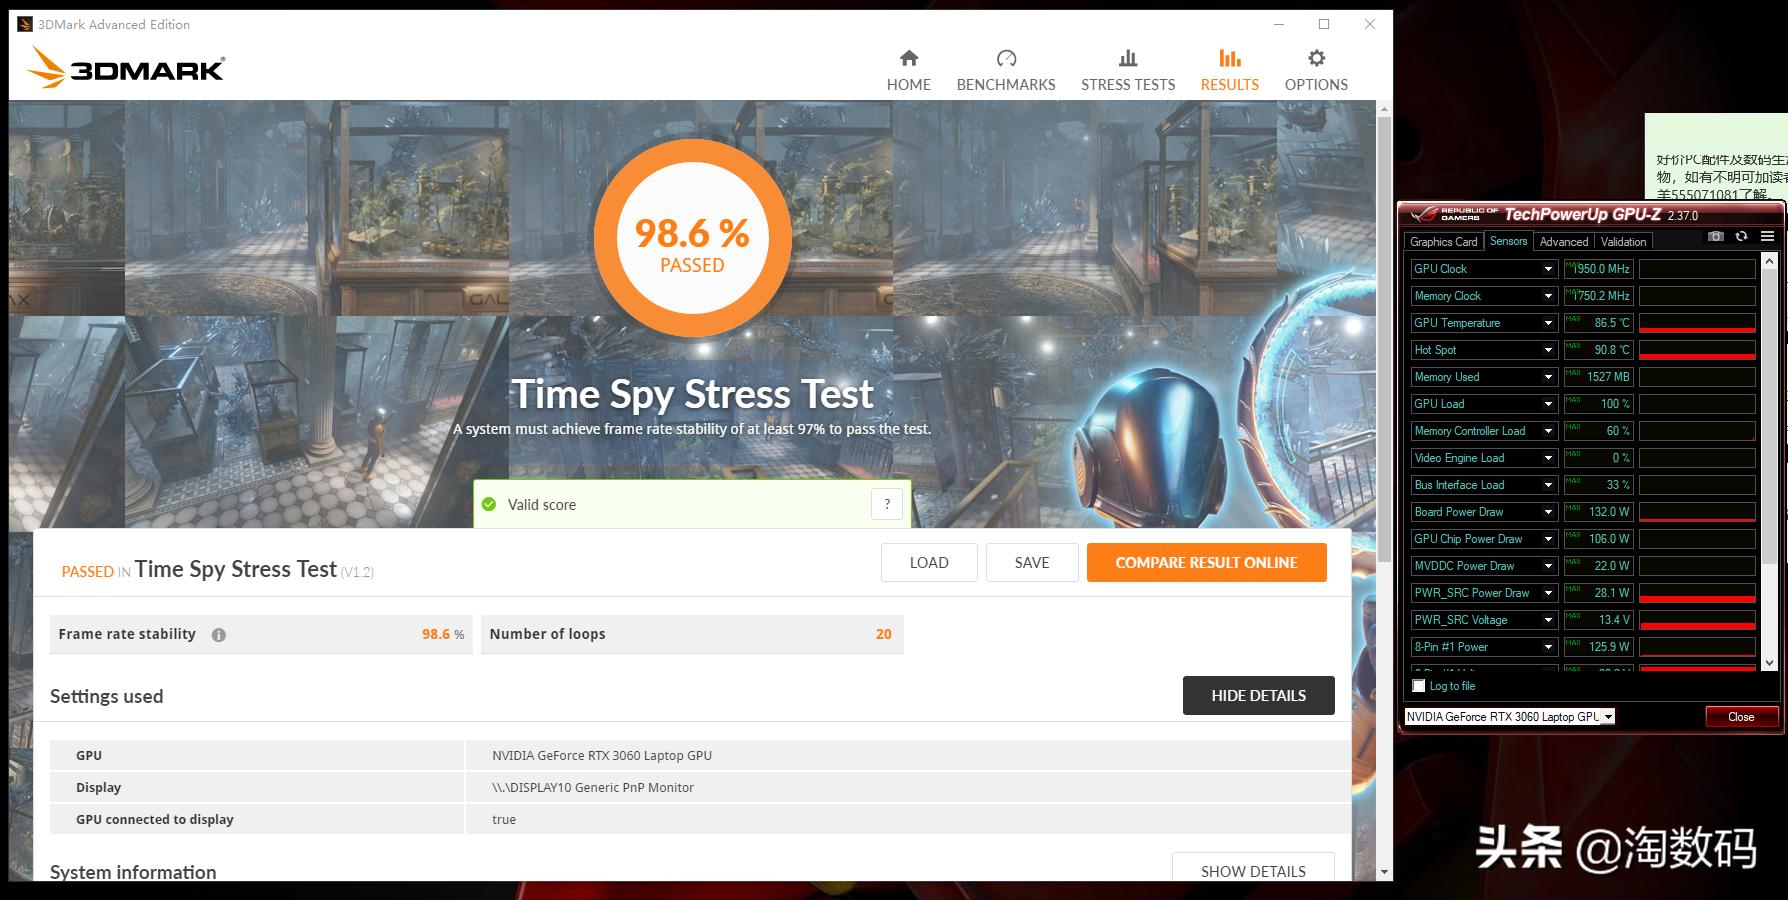Click the GPU Clock 1950.0 MHz value

click(x=1598, y=269)
